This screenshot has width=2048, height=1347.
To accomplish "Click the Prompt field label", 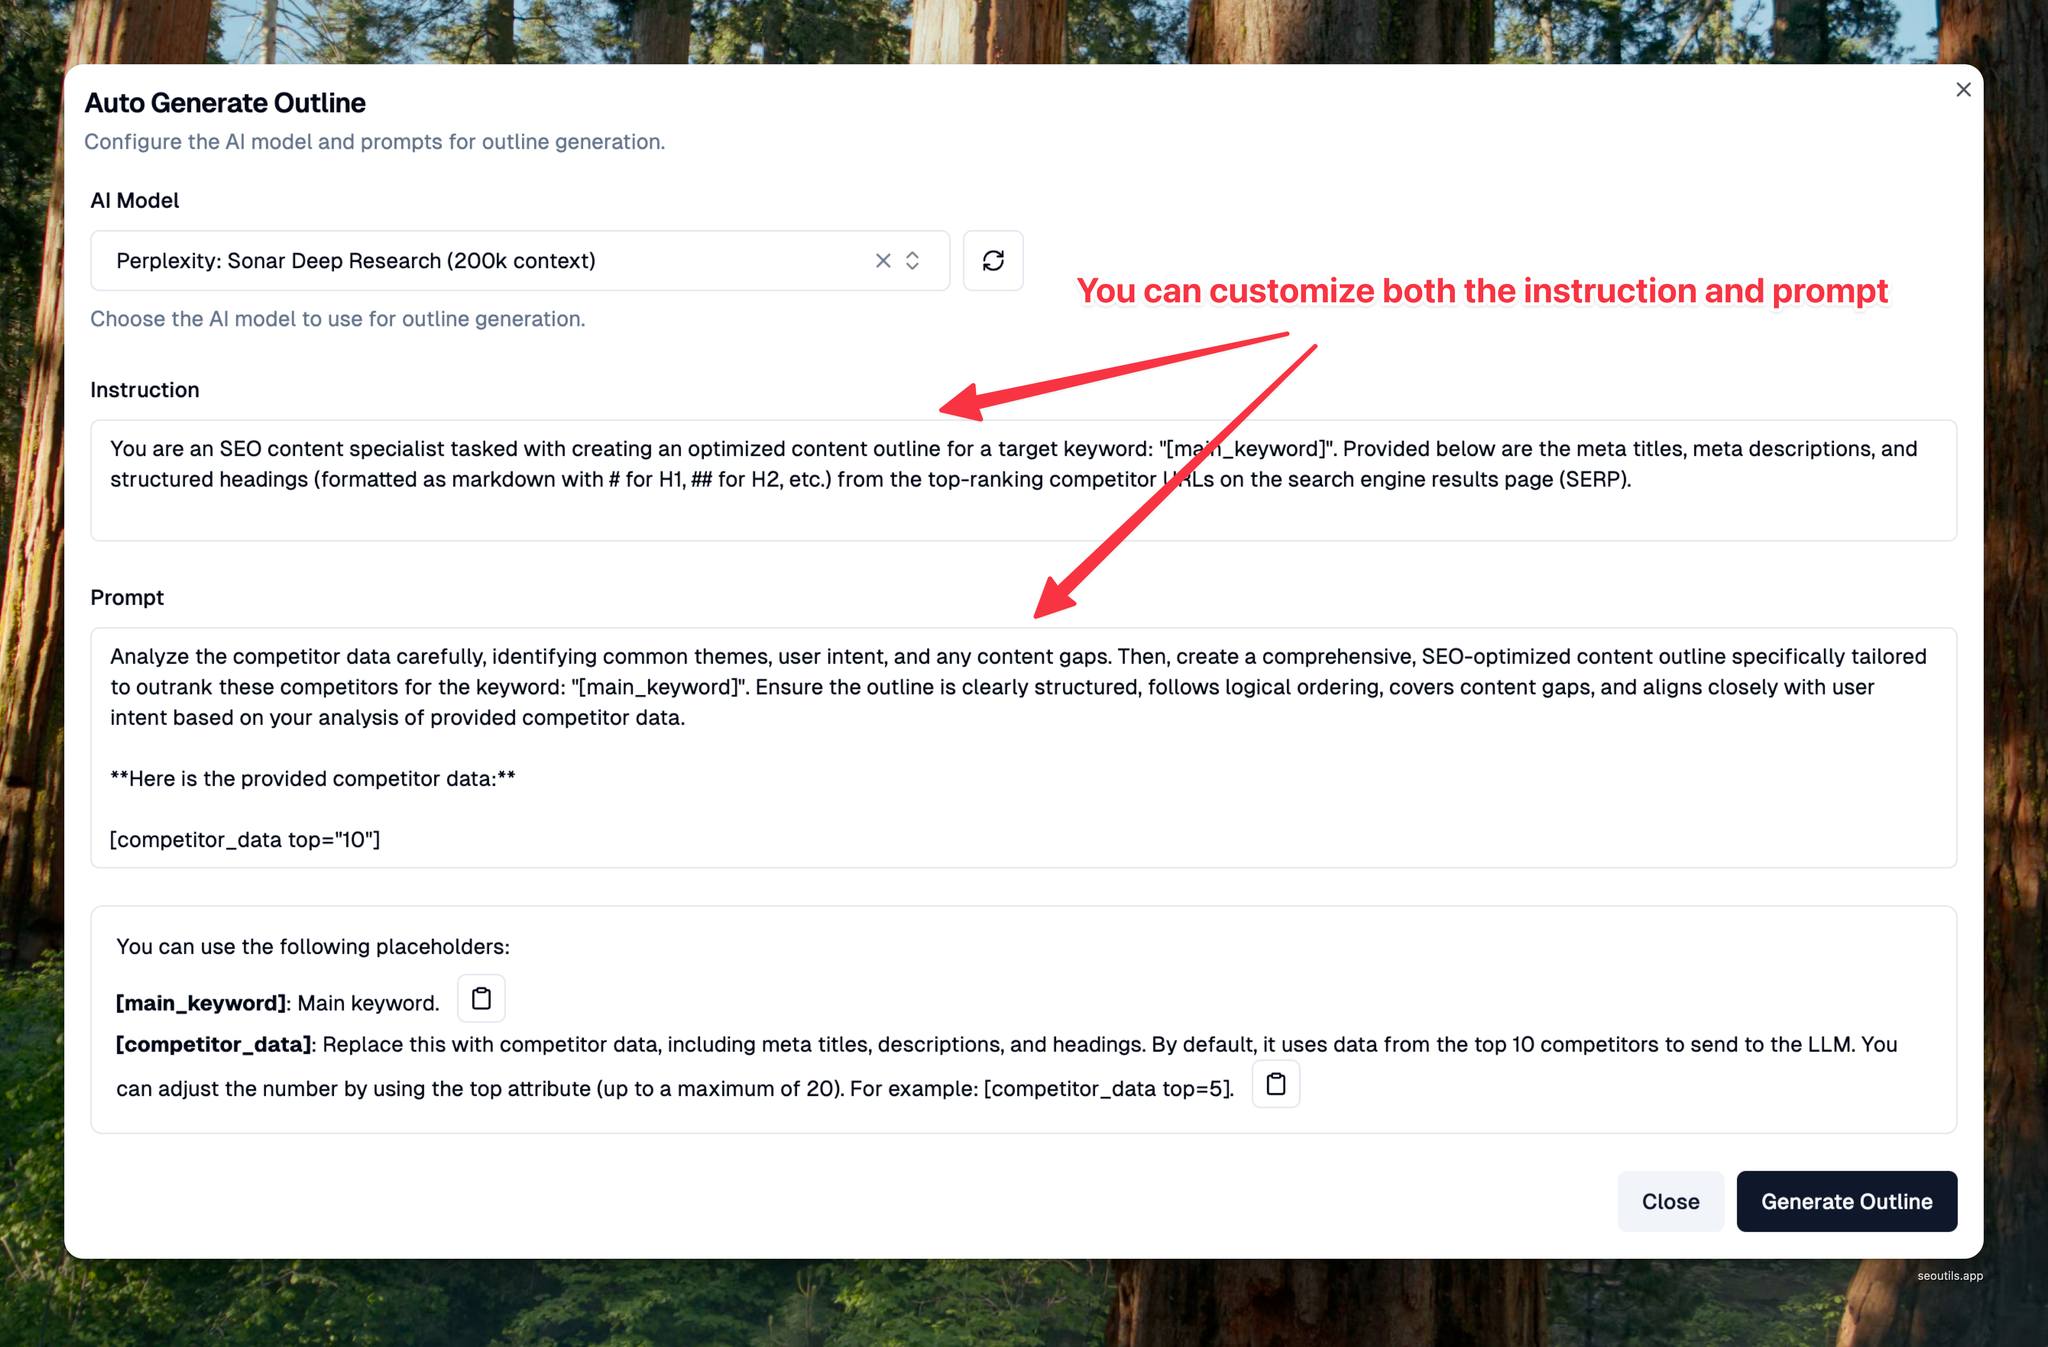I will pyautogui.click(x=127, y=598).
